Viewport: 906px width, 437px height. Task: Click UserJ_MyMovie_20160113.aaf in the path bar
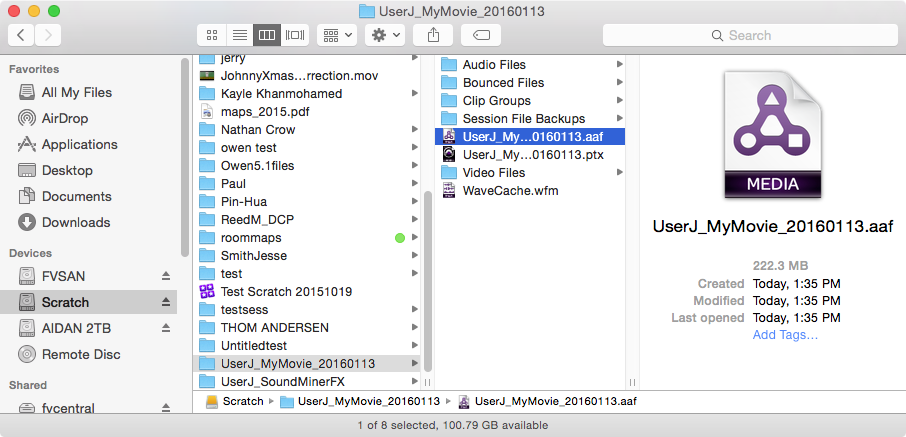click(547, 401)
